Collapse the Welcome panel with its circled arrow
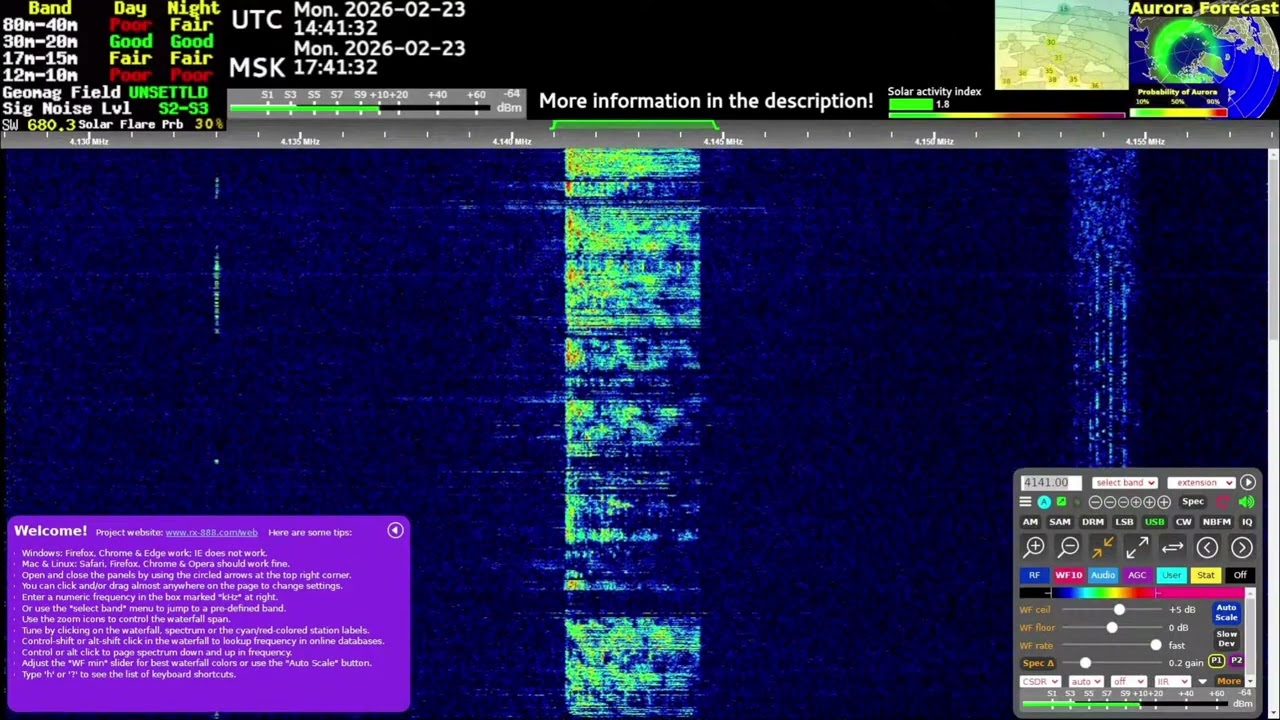This screenshot has height=720, width=1280. click(x=395, y=531)
